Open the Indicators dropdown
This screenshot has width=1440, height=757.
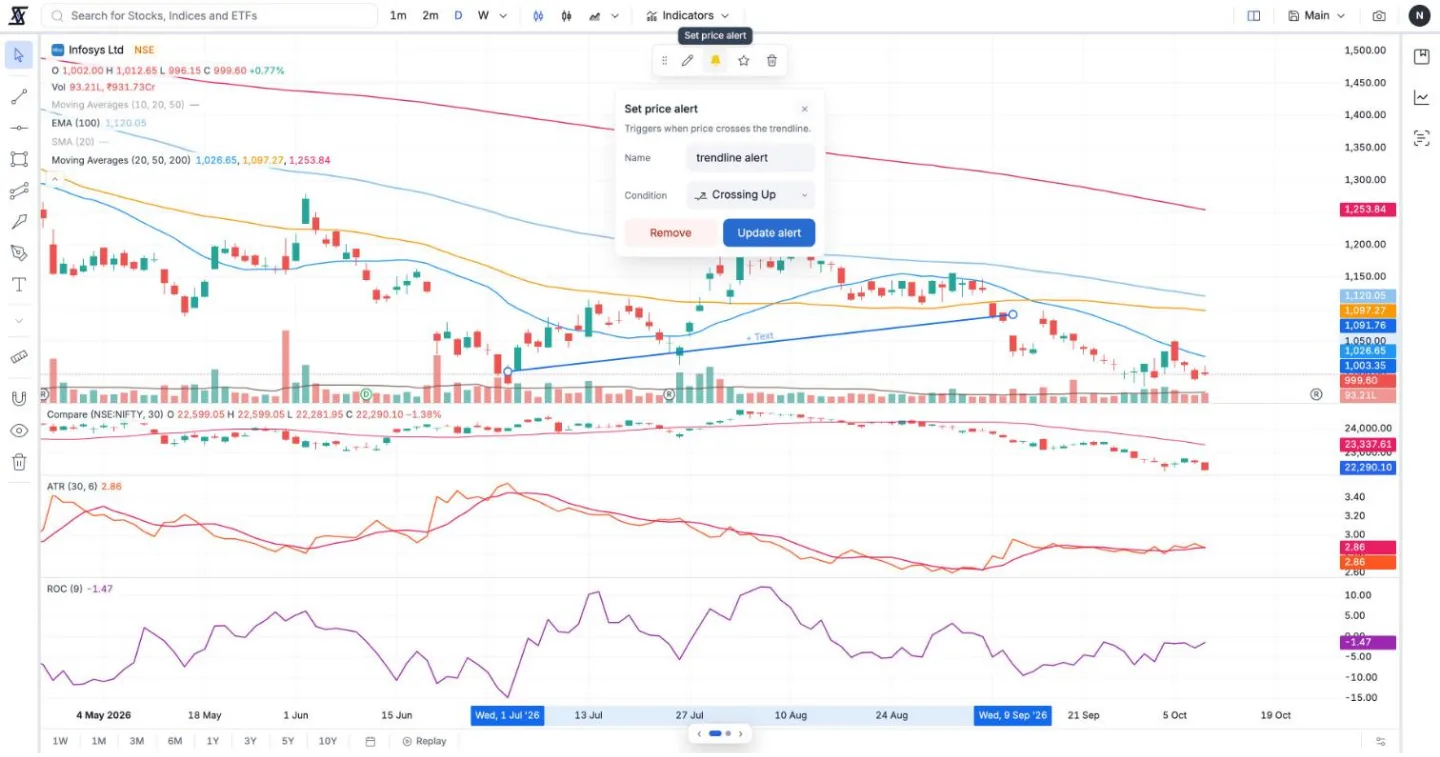[688, 16]
